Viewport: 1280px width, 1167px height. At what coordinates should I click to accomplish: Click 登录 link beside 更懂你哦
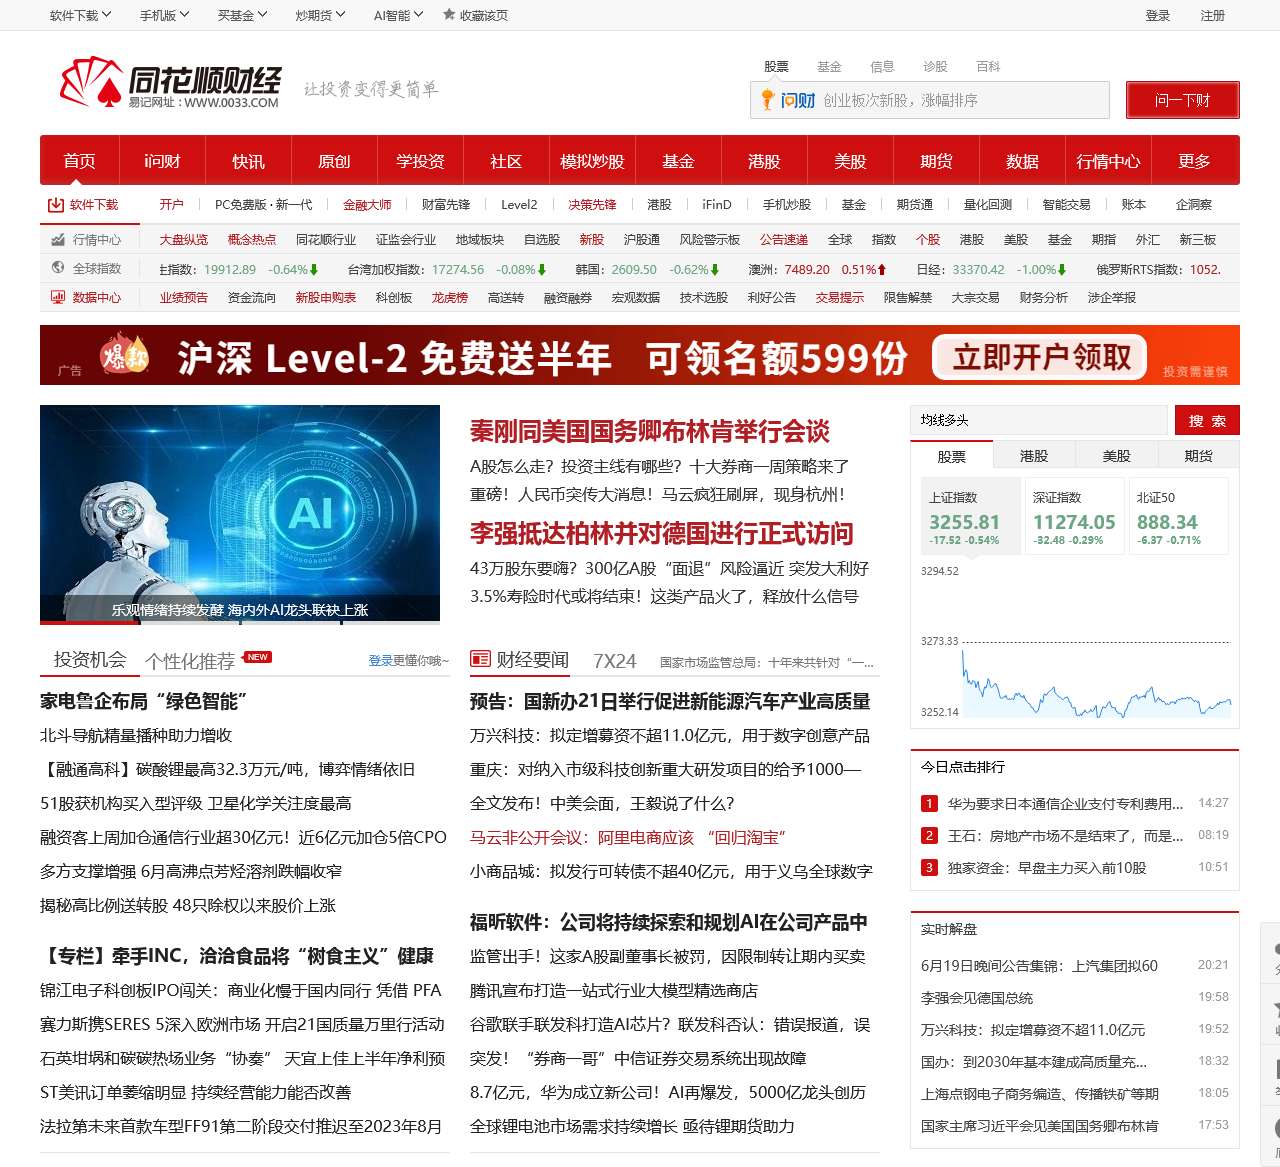tap(380, 660)
